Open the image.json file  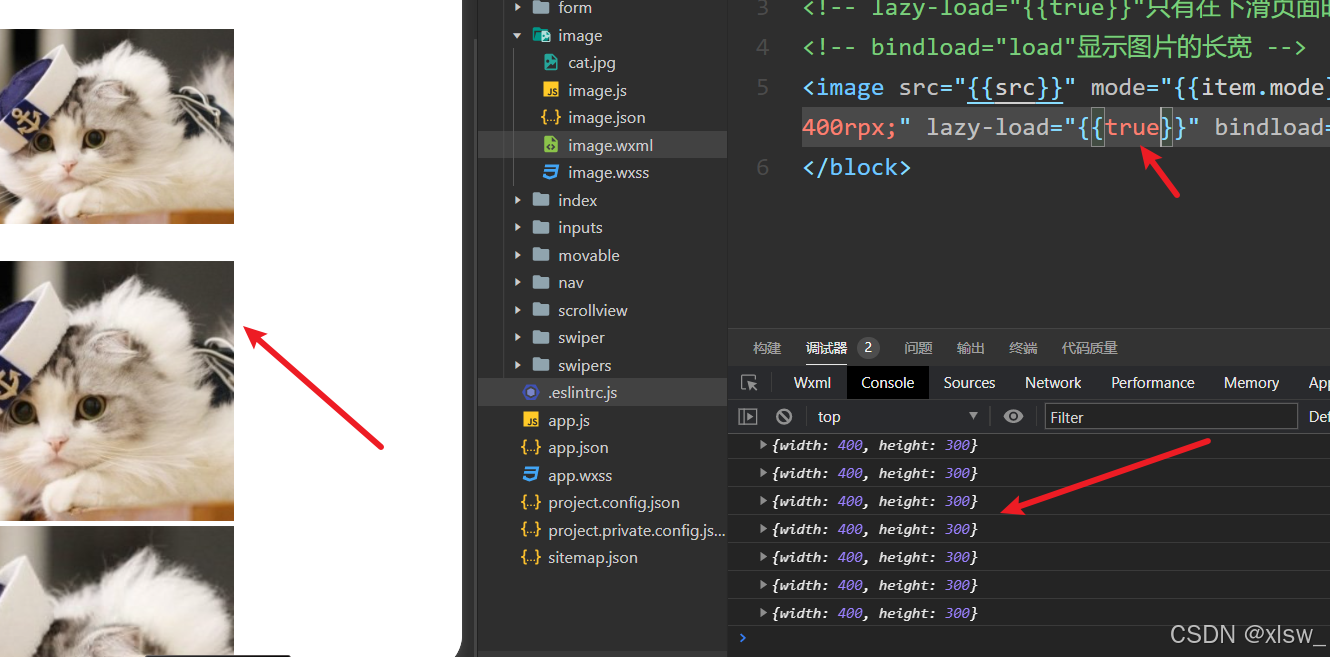click(606, 118)
